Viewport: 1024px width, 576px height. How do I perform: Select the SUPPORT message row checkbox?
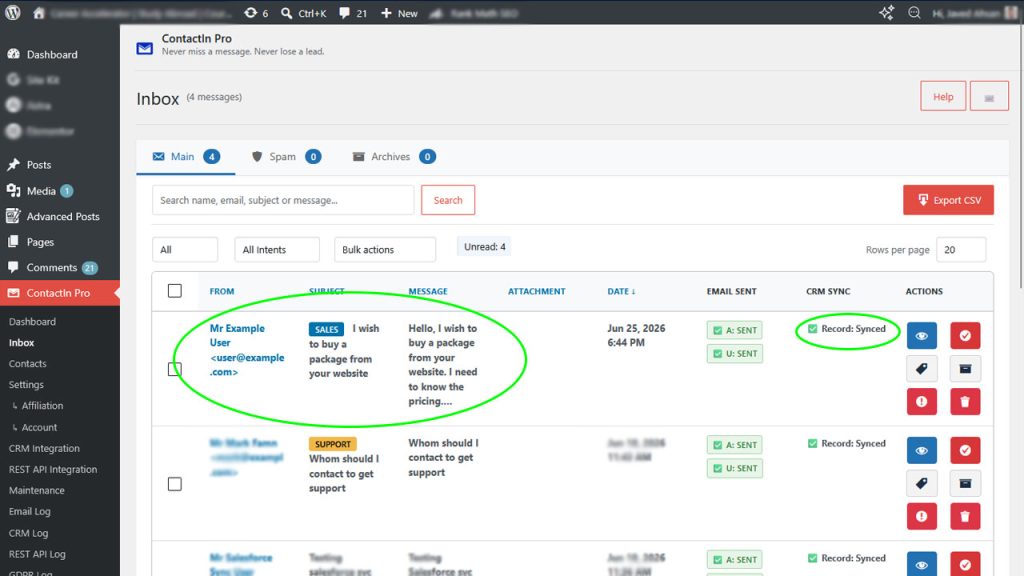(174, 484)
